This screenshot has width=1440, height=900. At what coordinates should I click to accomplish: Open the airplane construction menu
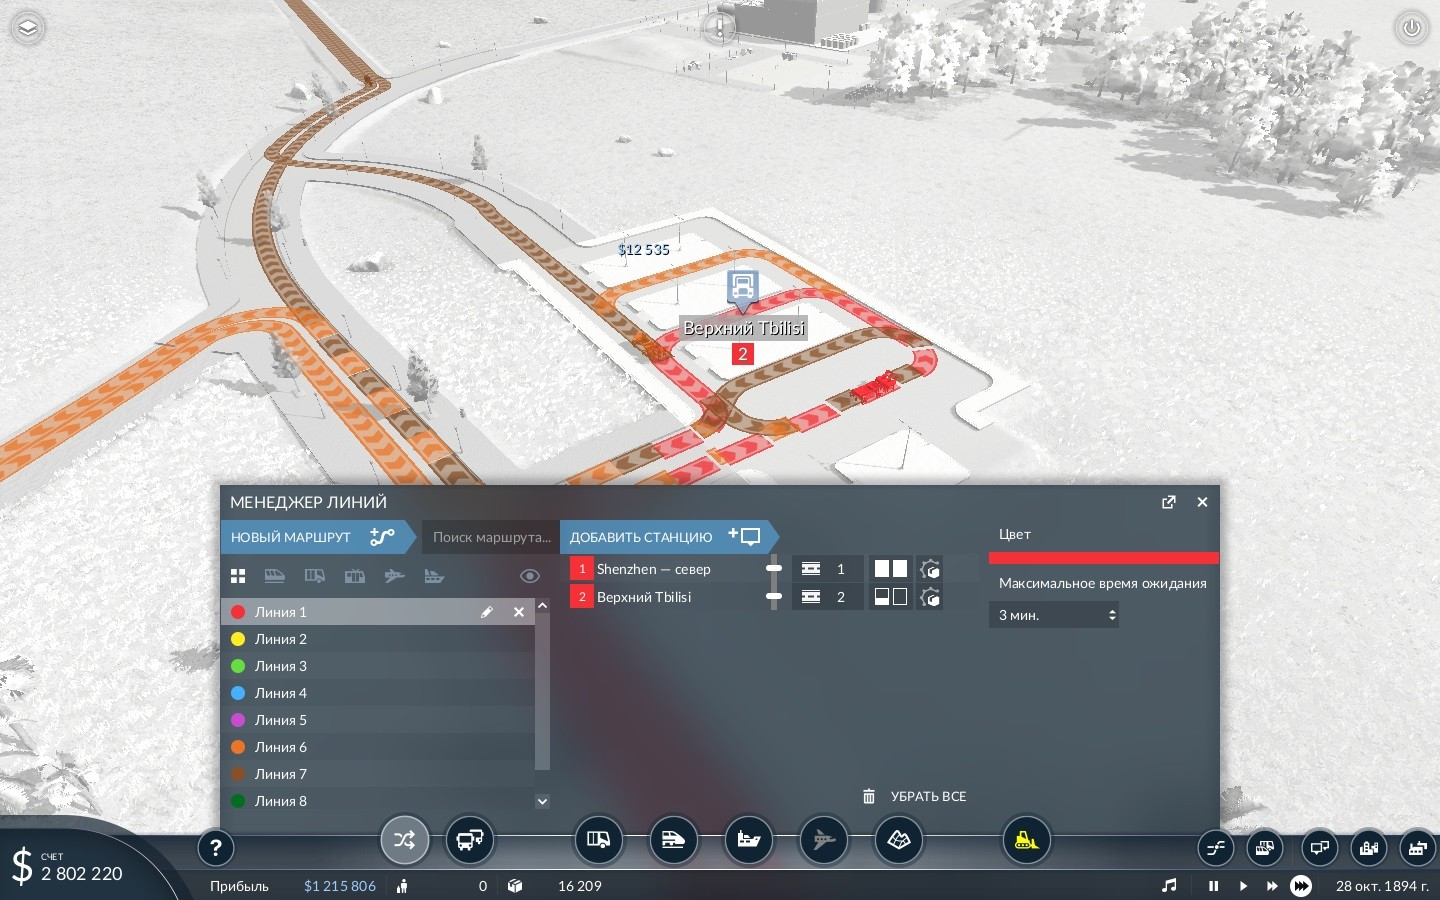click(x=823, y=841)
